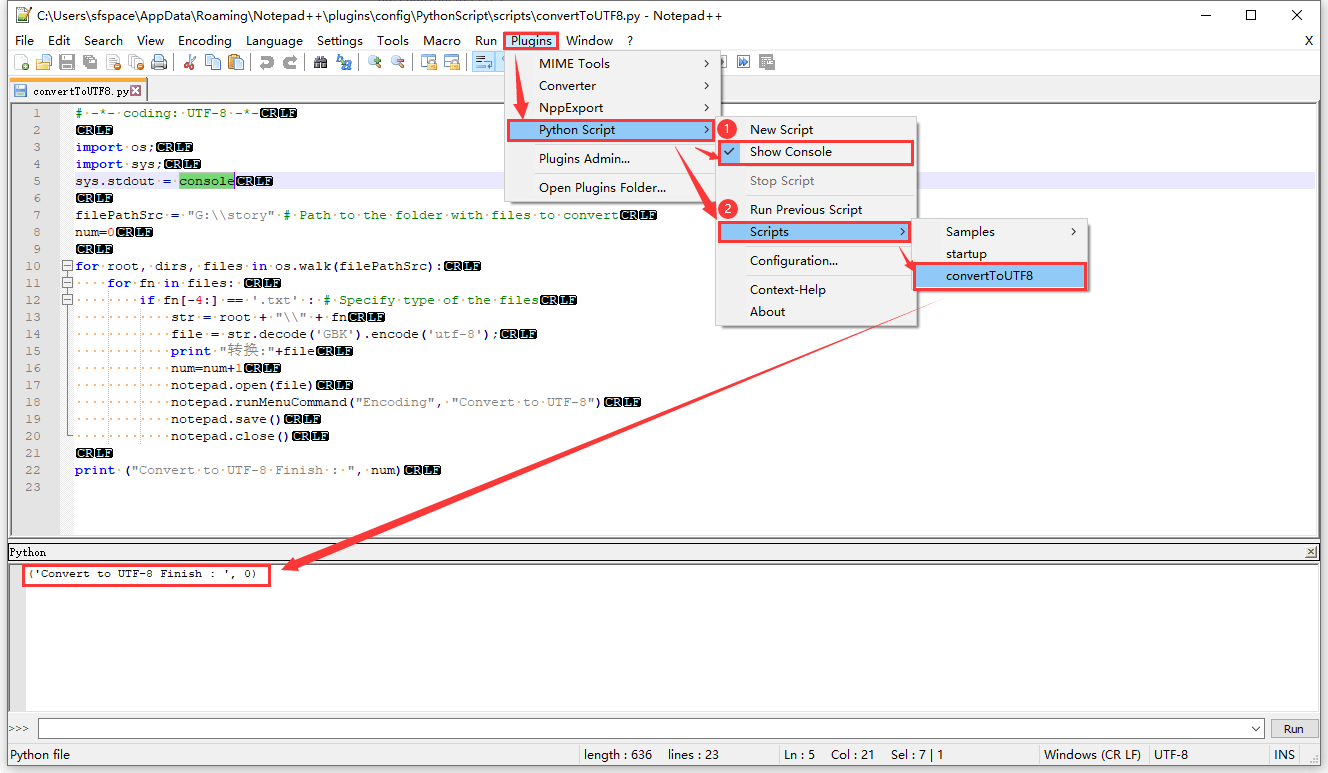Click the INS mode status bar indicator

pos(1285,755)
